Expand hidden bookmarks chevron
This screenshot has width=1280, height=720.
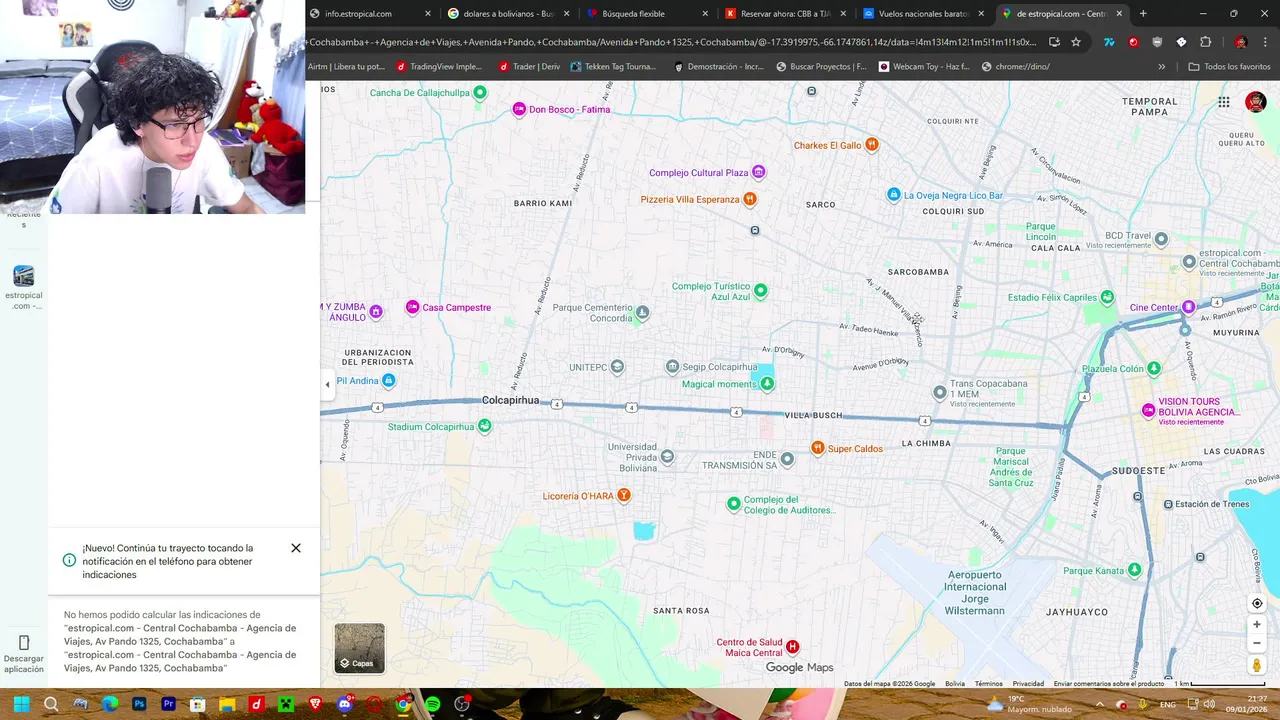[x=1161, y=67]
